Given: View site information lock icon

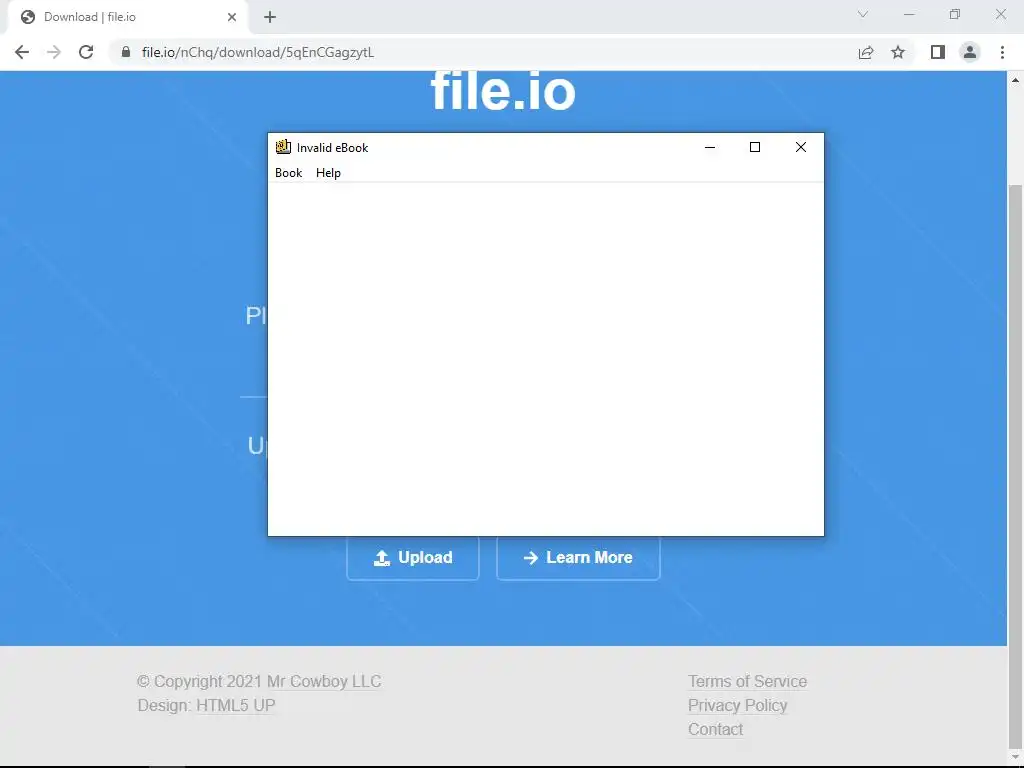Looking at the screenshot, I should pos(126,52).
